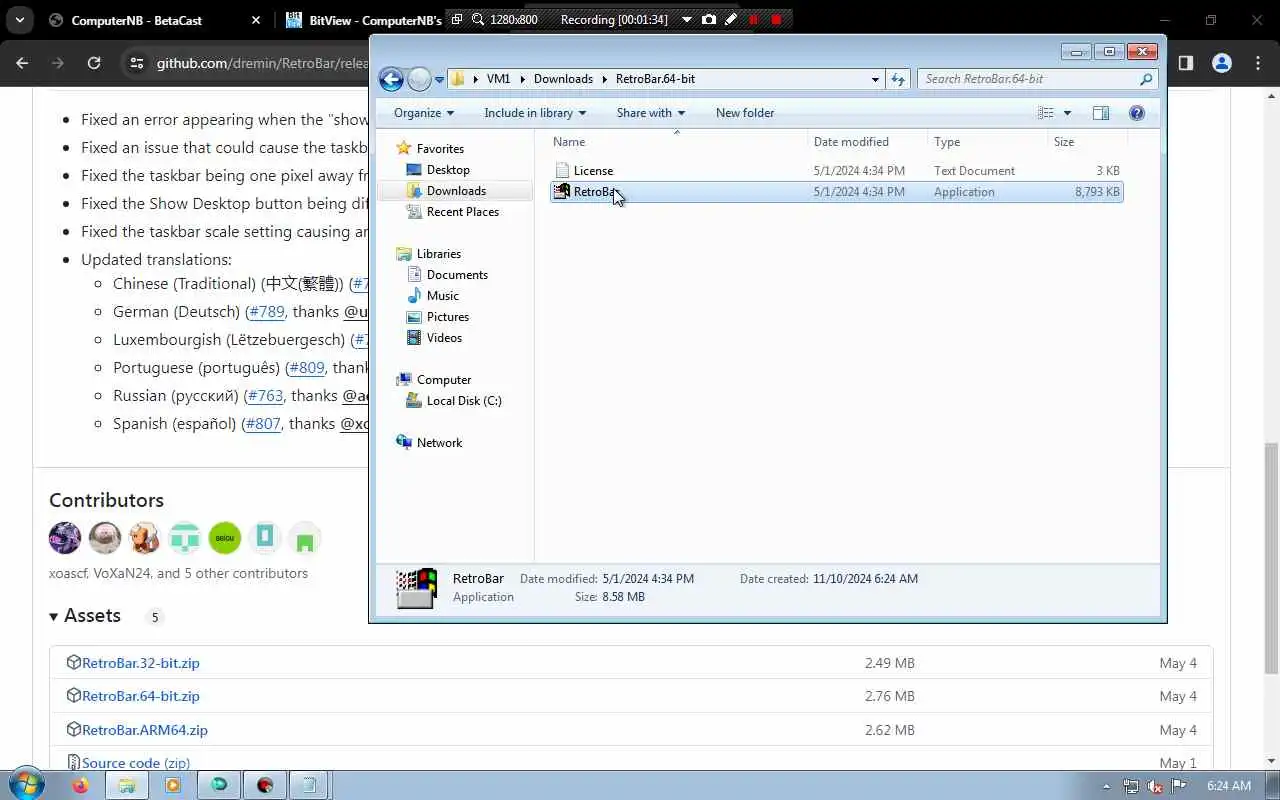Open the Share with menu

point(650,113)
